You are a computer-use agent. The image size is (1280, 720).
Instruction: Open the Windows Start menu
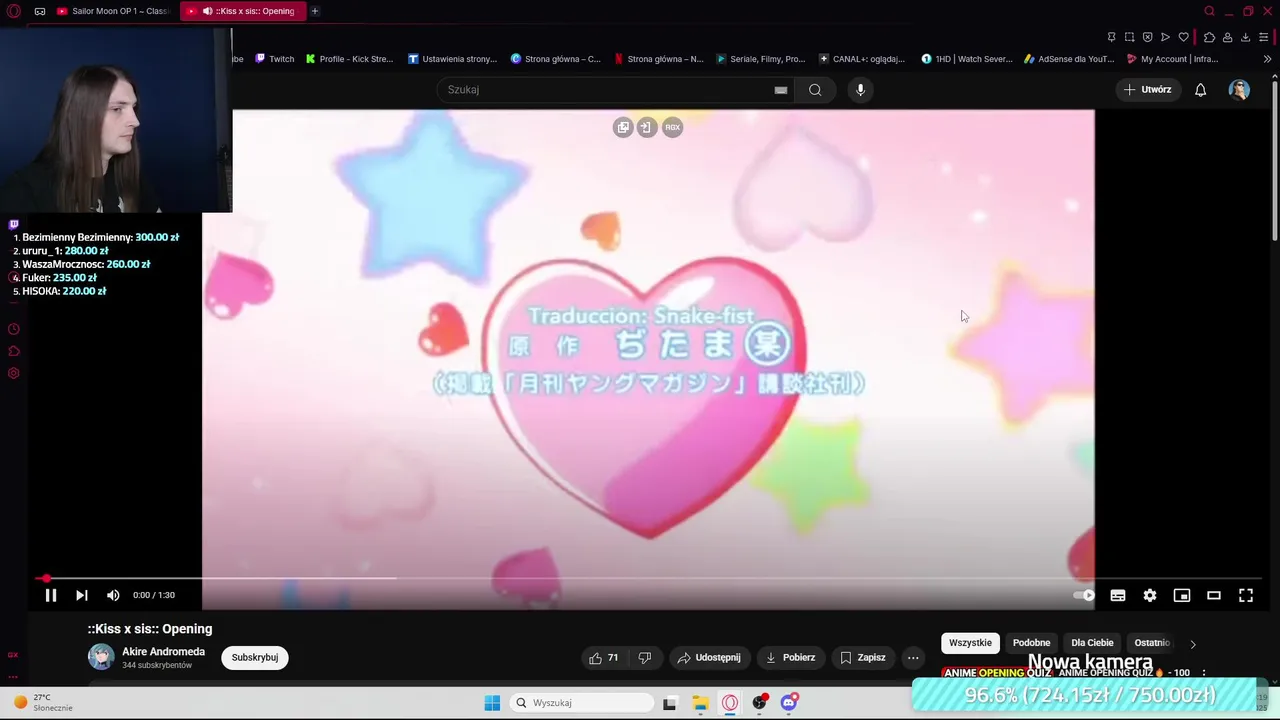click(x=492, y=703)
